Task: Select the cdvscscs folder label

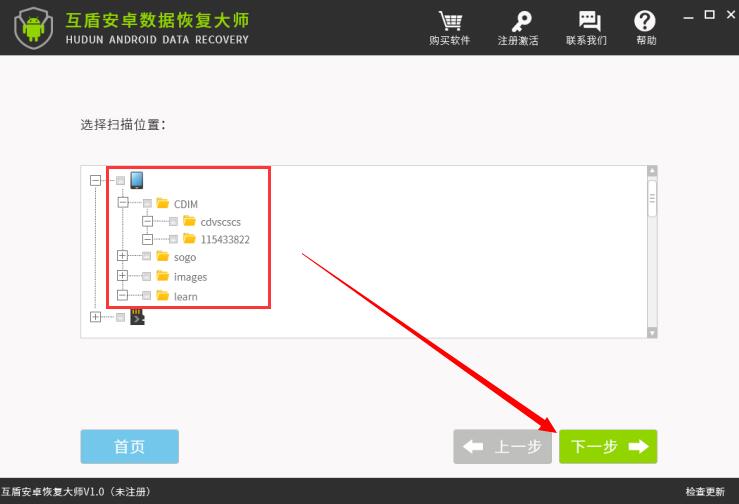Action: coord(221,222)
